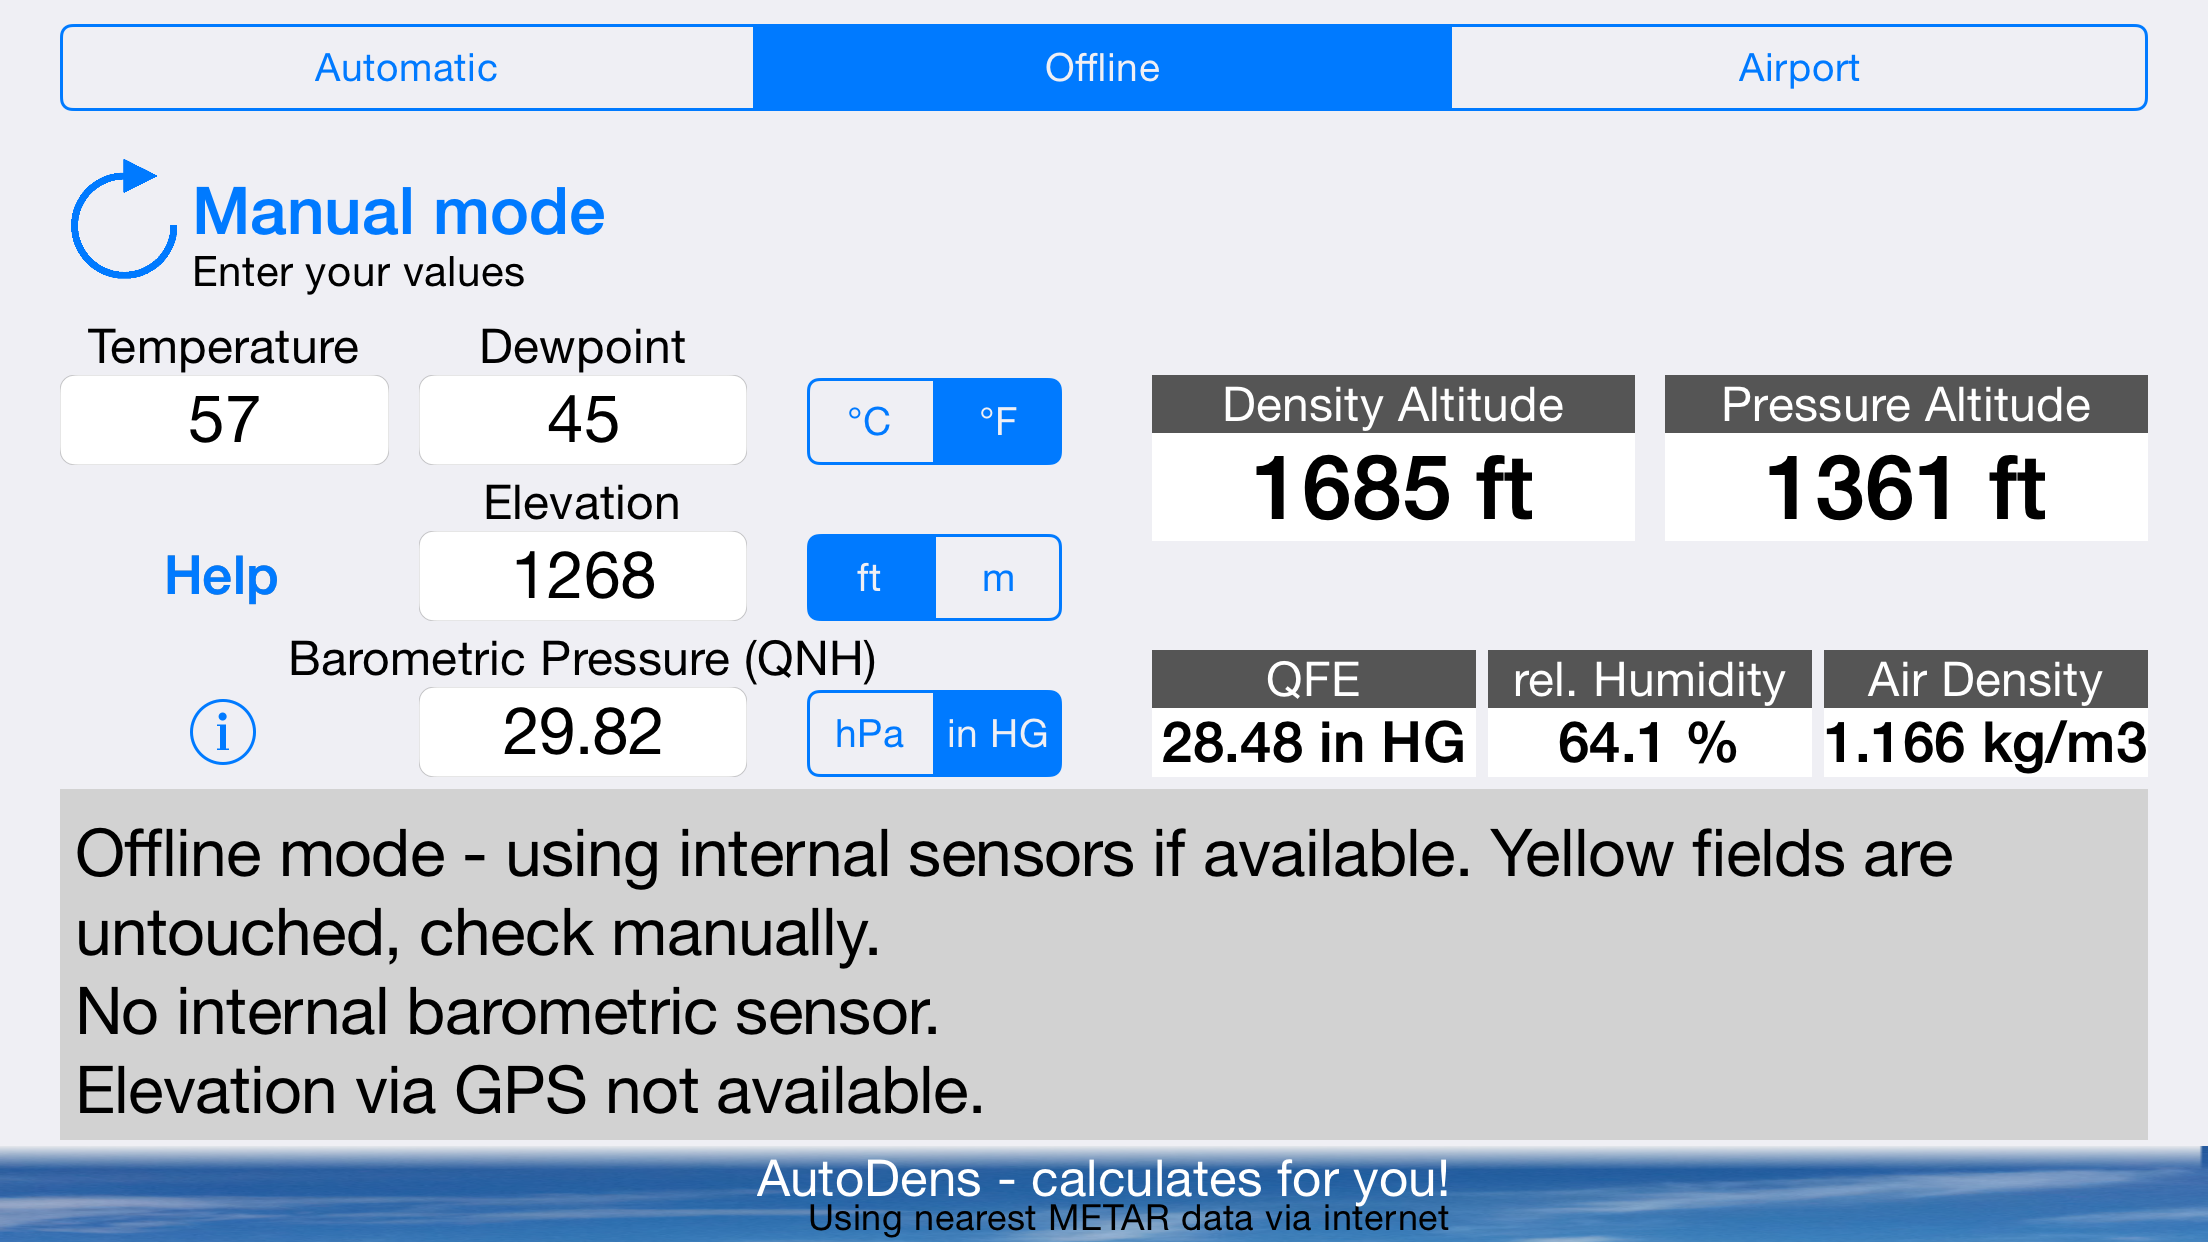
Task: Tap the circular refresh arrow icon
Action: click(x=122, y=220)
